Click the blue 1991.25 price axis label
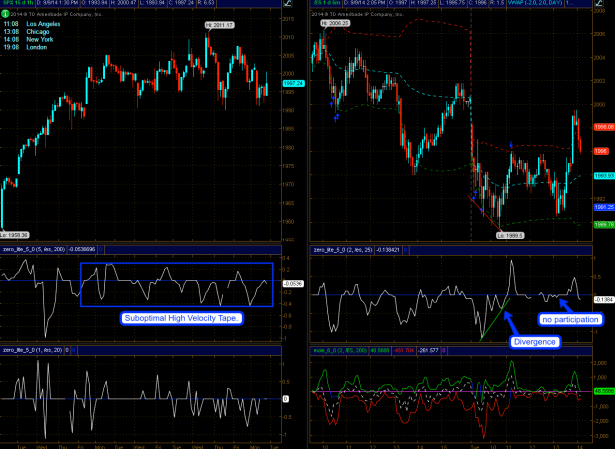The image size is (615, 449). [604, 207]
